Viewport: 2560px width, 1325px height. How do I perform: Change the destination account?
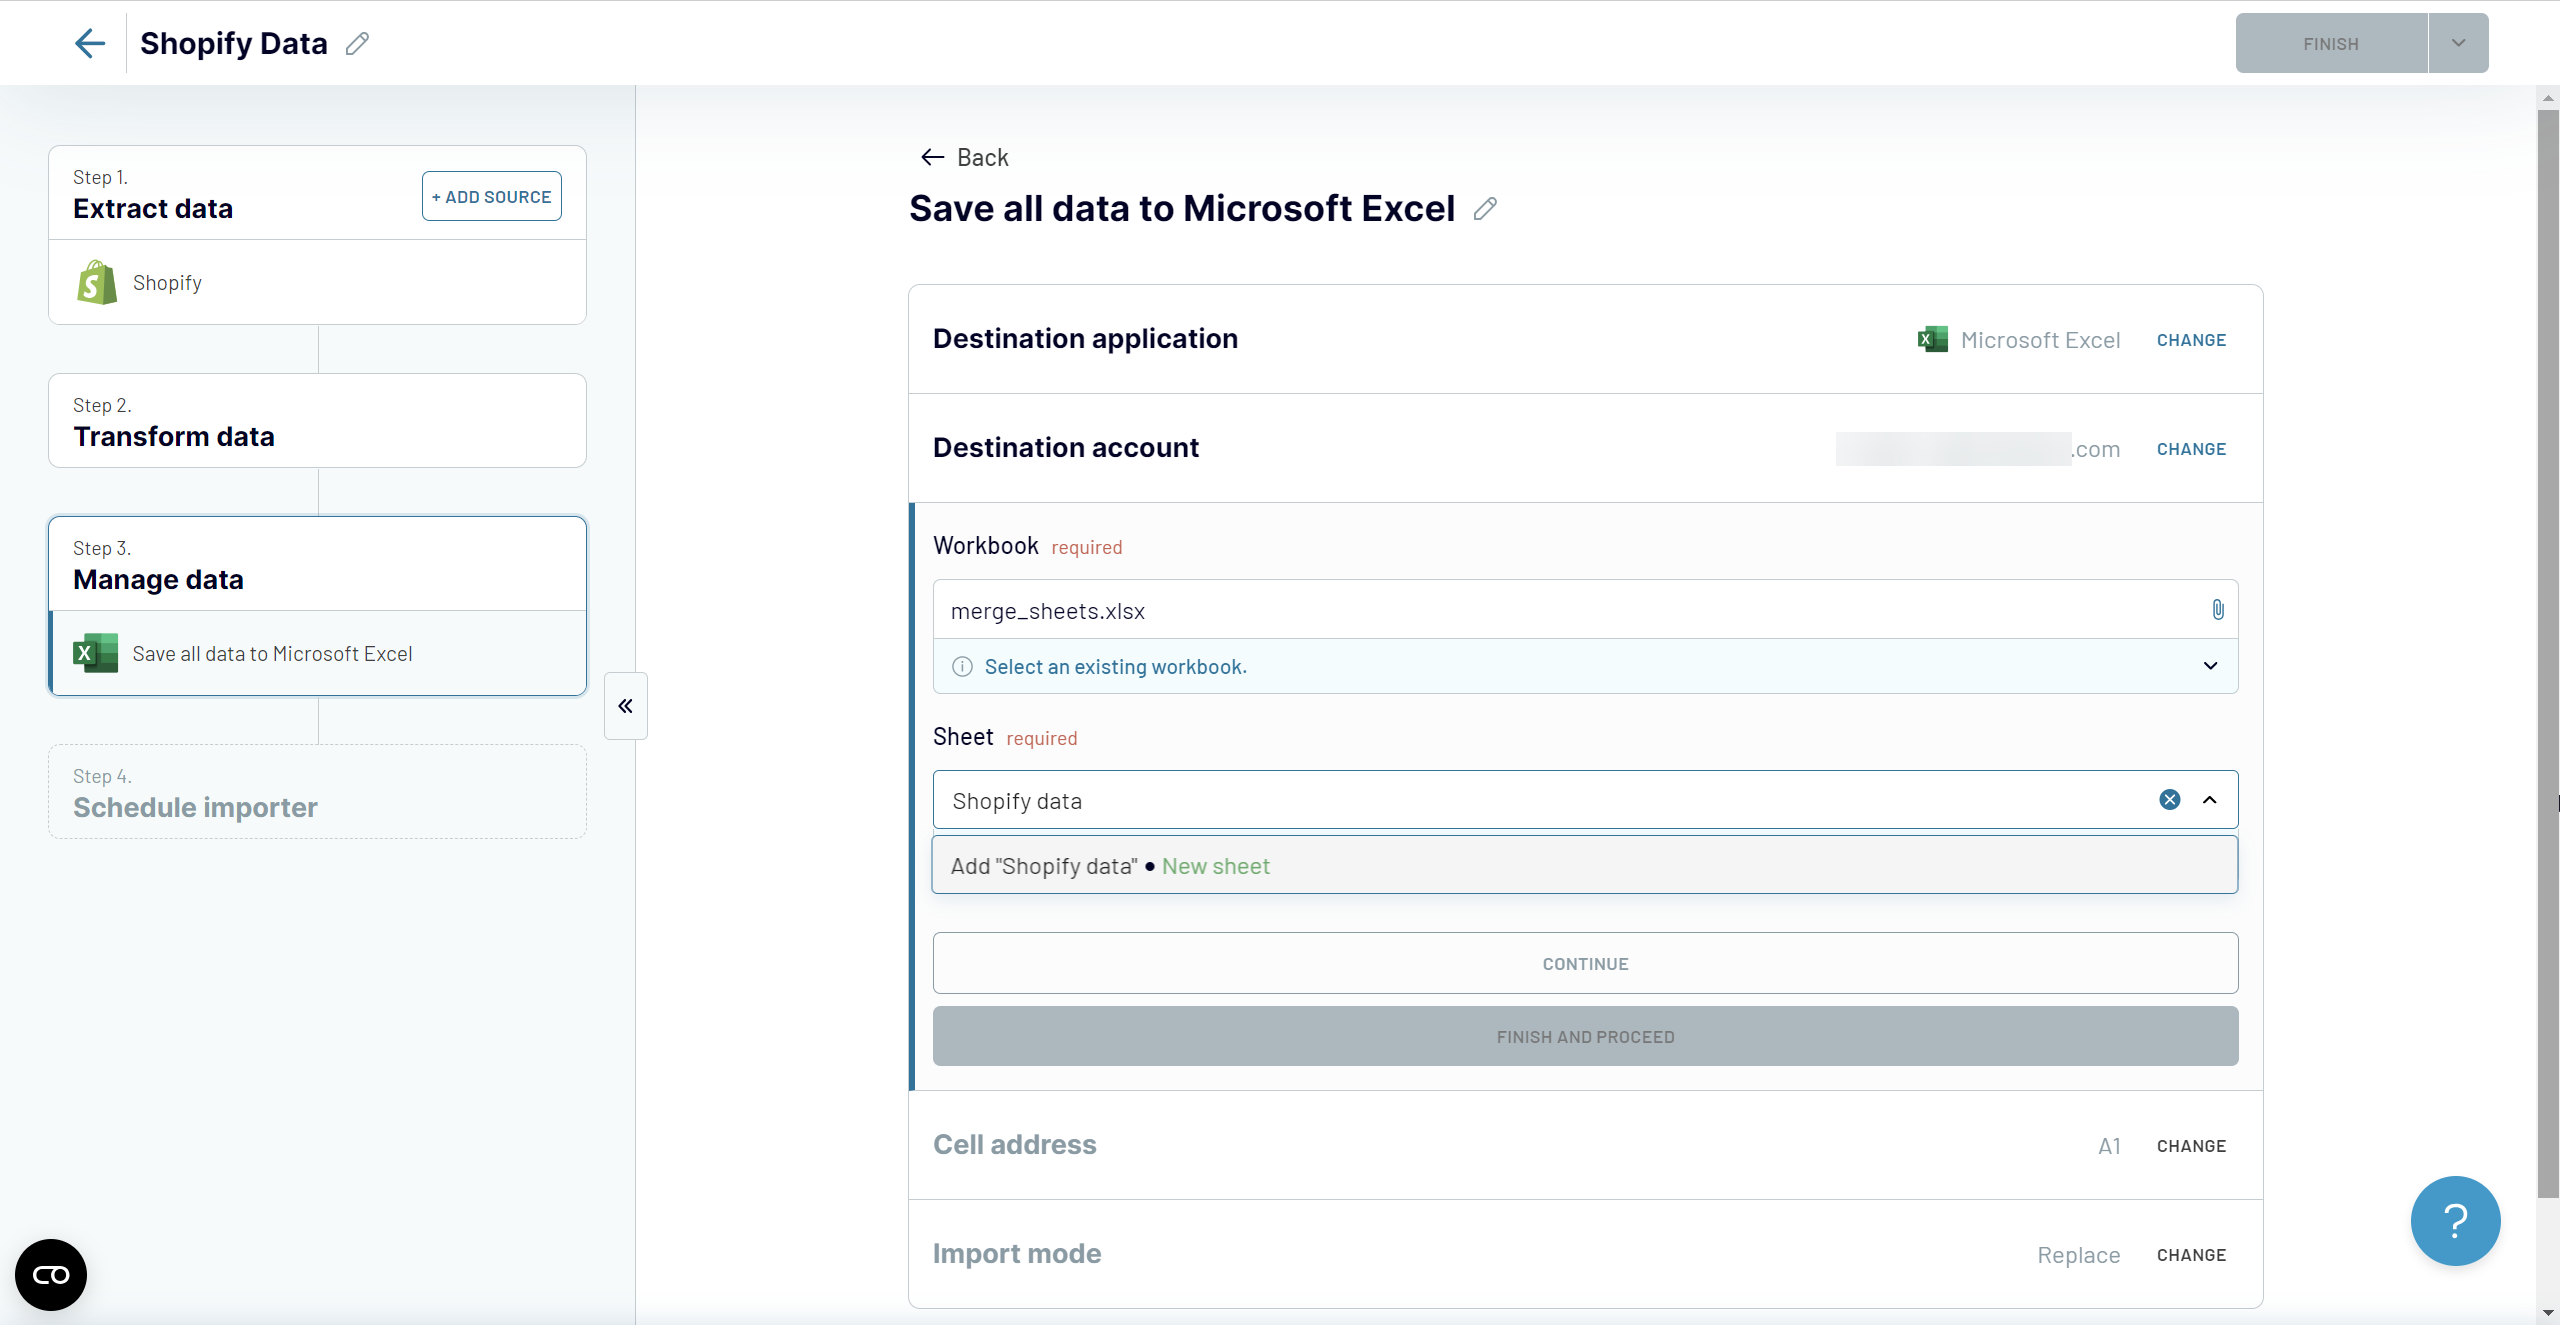point(2191,449)
